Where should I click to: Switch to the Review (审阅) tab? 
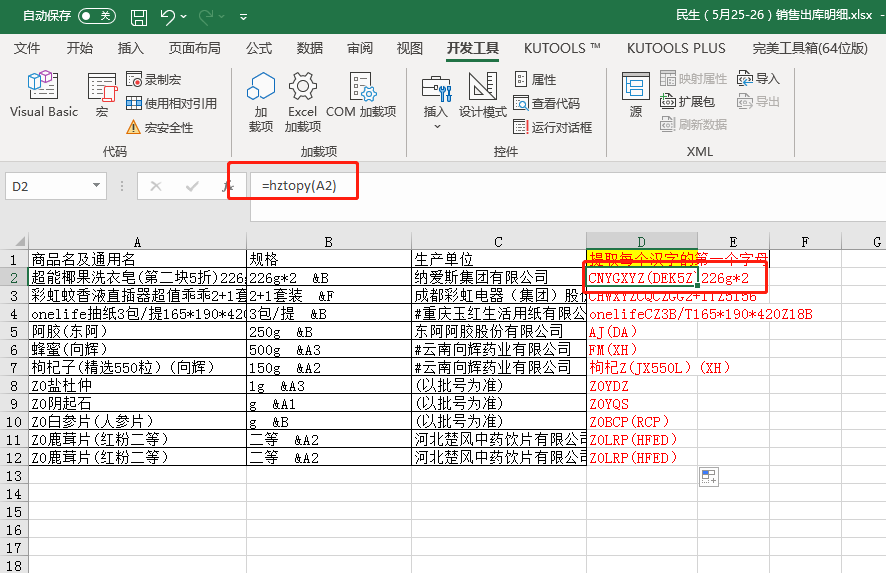pos(360,49)
